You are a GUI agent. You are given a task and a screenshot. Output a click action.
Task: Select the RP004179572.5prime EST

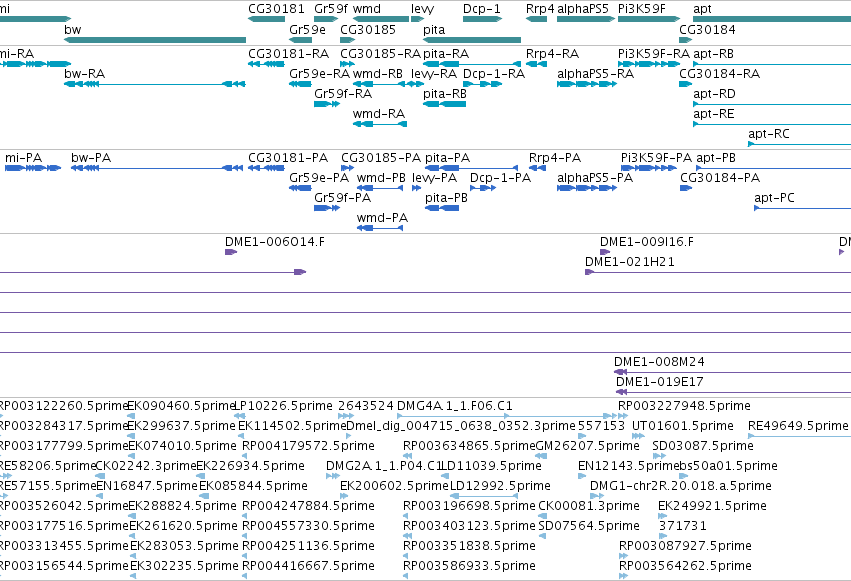pyautogui.click(x=245, y=456)
